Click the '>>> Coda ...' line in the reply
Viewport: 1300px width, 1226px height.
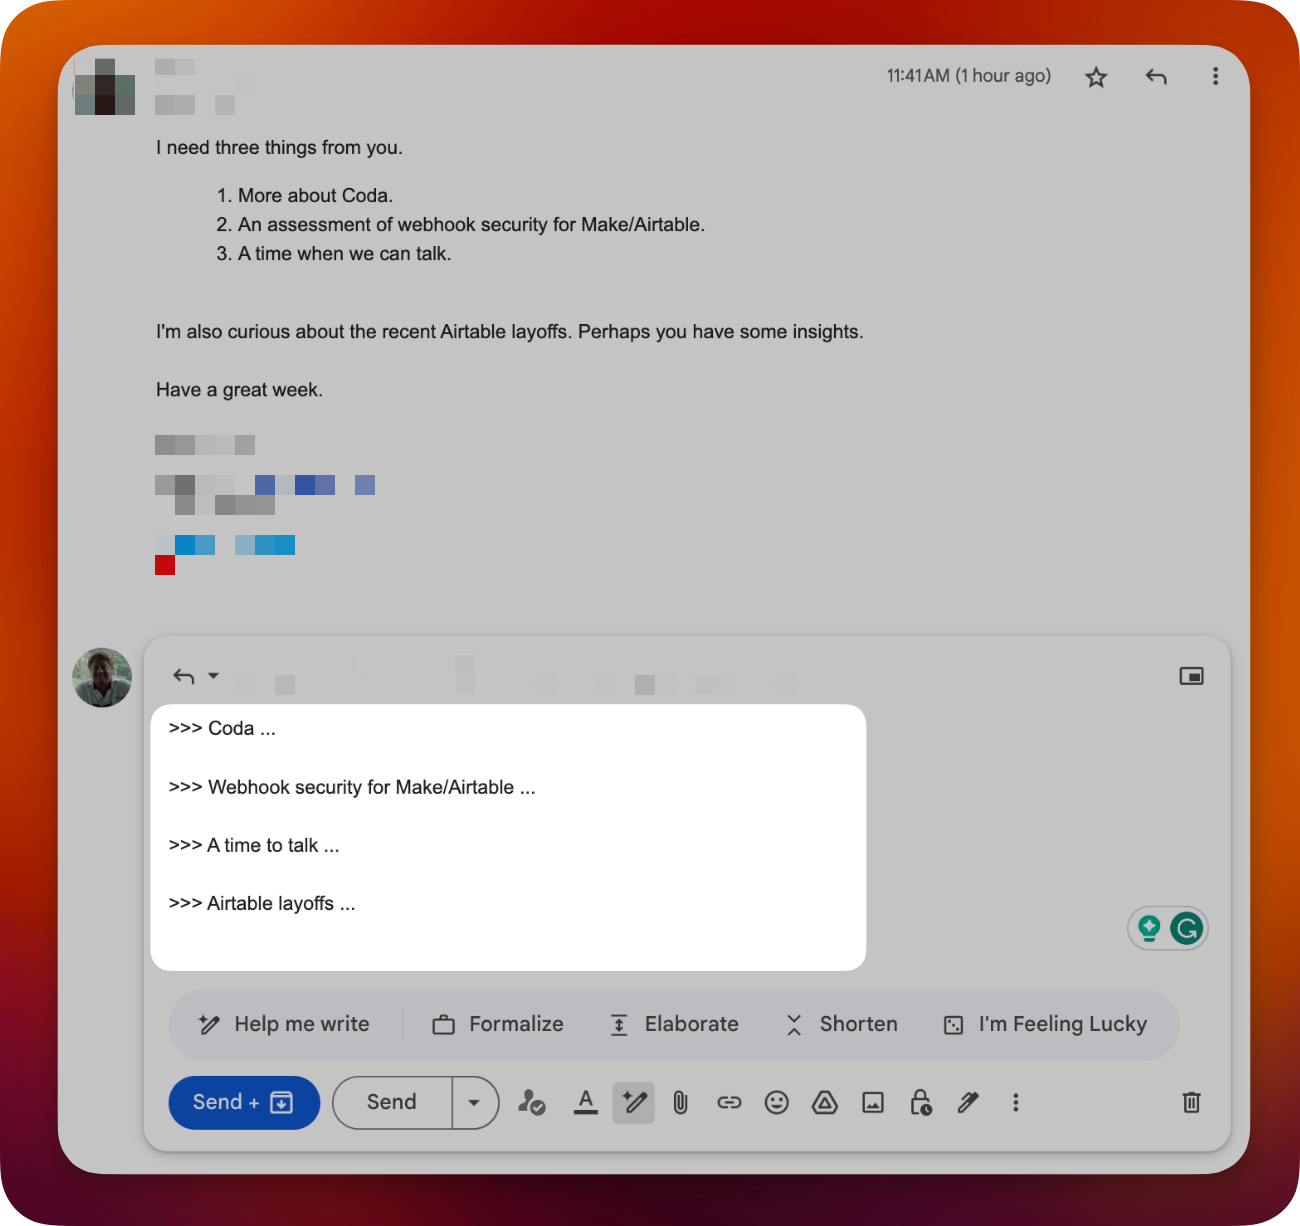222,728
